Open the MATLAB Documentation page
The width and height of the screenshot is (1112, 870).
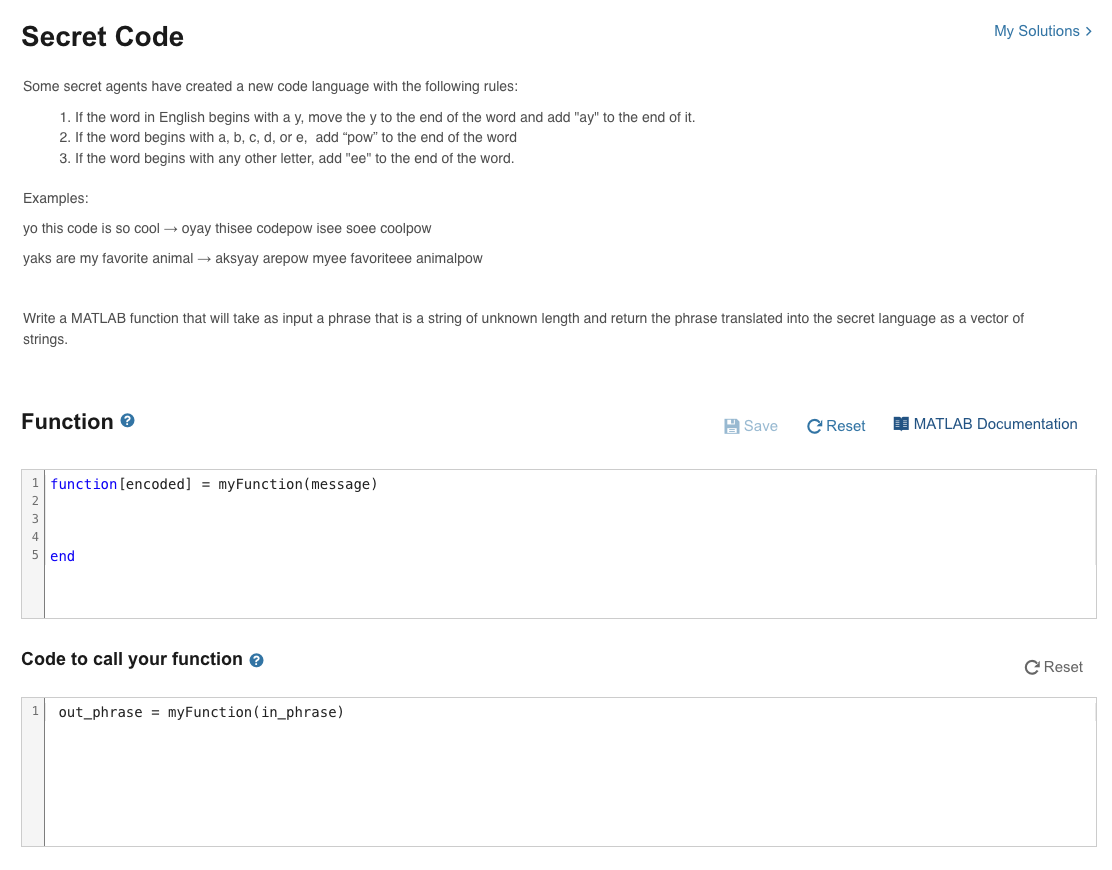coord(994,424)
